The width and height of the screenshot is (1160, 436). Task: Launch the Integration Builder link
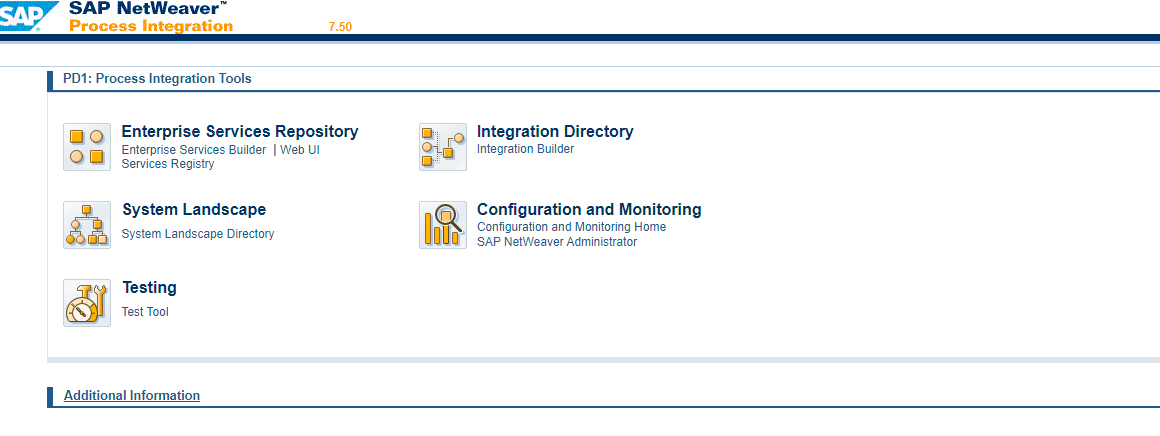coord(525,149)
